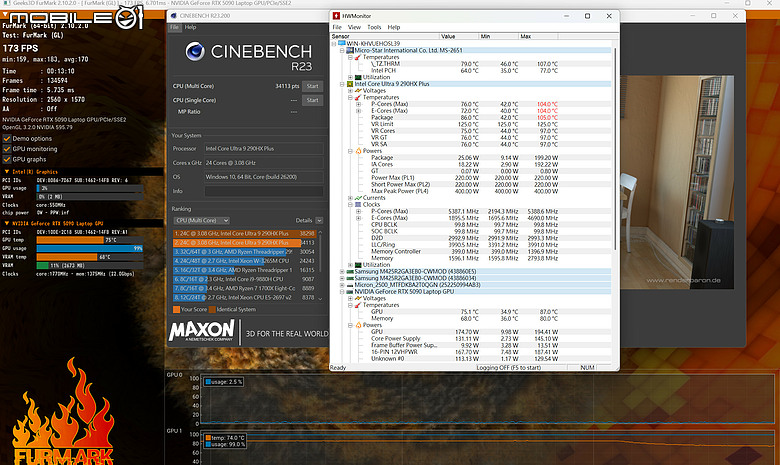The height and width of the screenshot is (465, 780).
Task: Click the lightning icon beside CPU Voltages
Action: tap(358, 91)
